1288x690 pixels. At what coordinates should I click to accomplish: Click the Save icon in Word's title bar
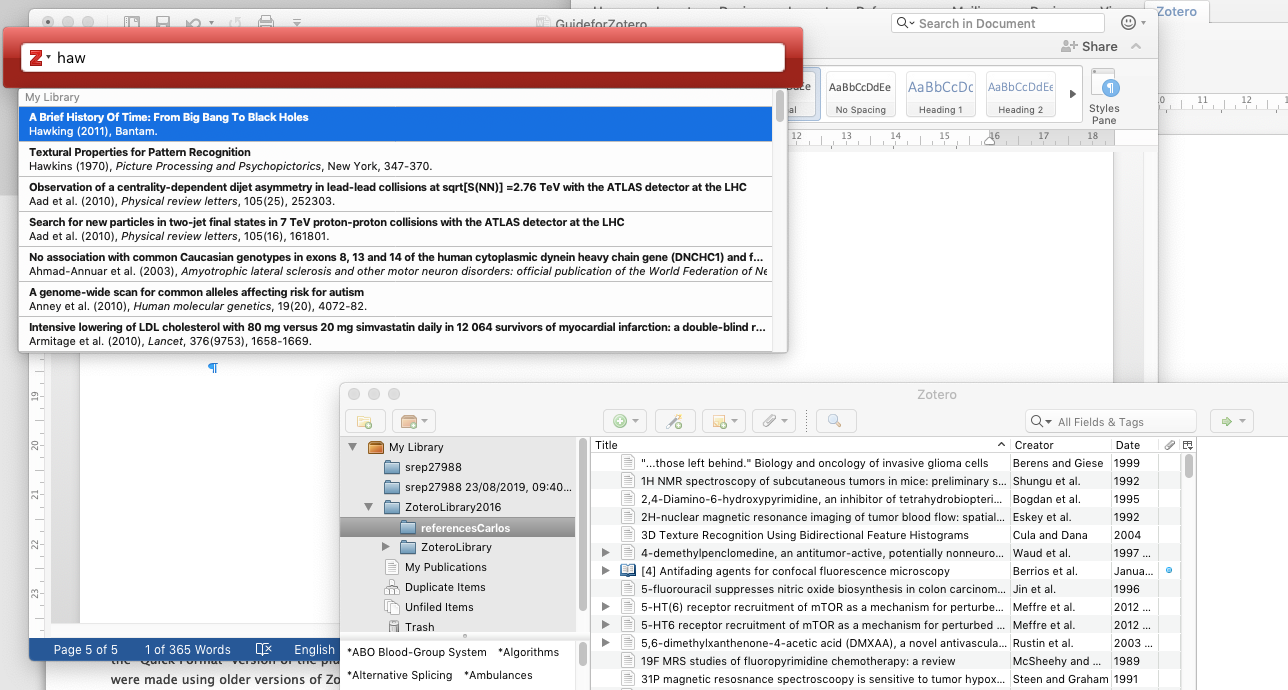click(163, 22)
